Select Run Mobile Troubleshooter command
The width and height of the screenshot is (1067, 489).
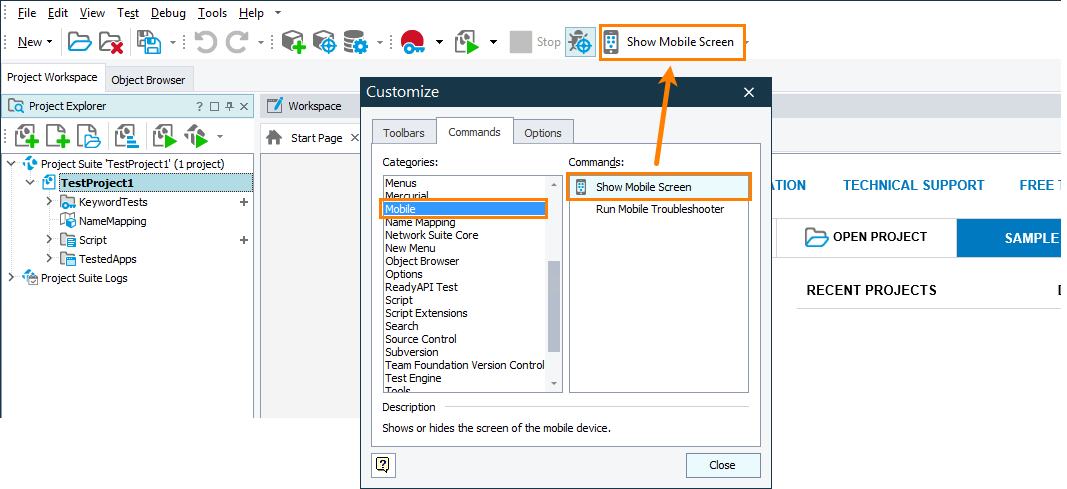pos(659,209)
